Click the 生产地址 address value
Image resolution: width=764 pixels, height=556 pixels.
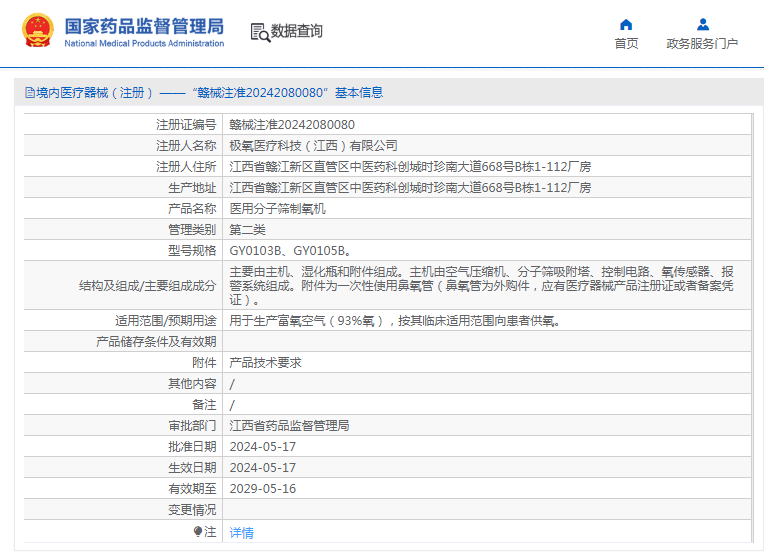(410, 188)
